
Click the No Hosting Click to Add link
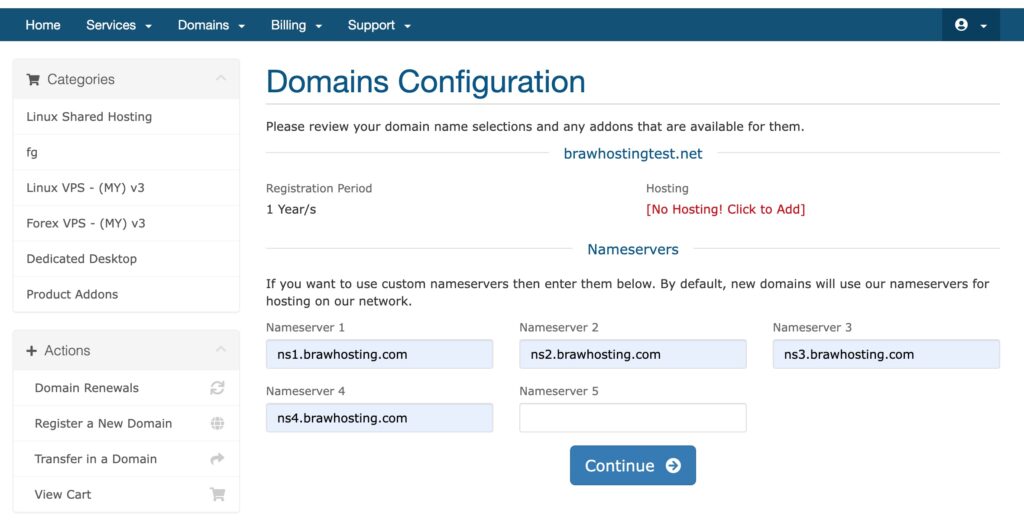[726, 209]
